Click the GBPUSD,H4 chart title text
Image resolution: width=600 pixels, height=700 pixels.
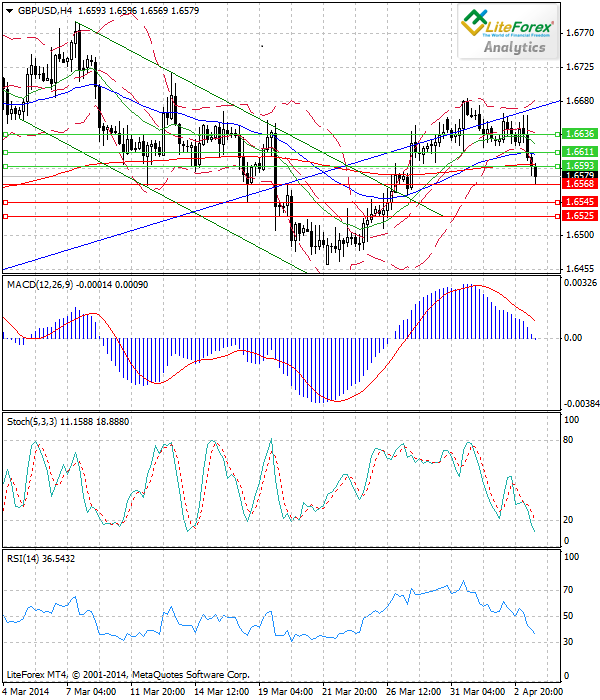(44, 10)
